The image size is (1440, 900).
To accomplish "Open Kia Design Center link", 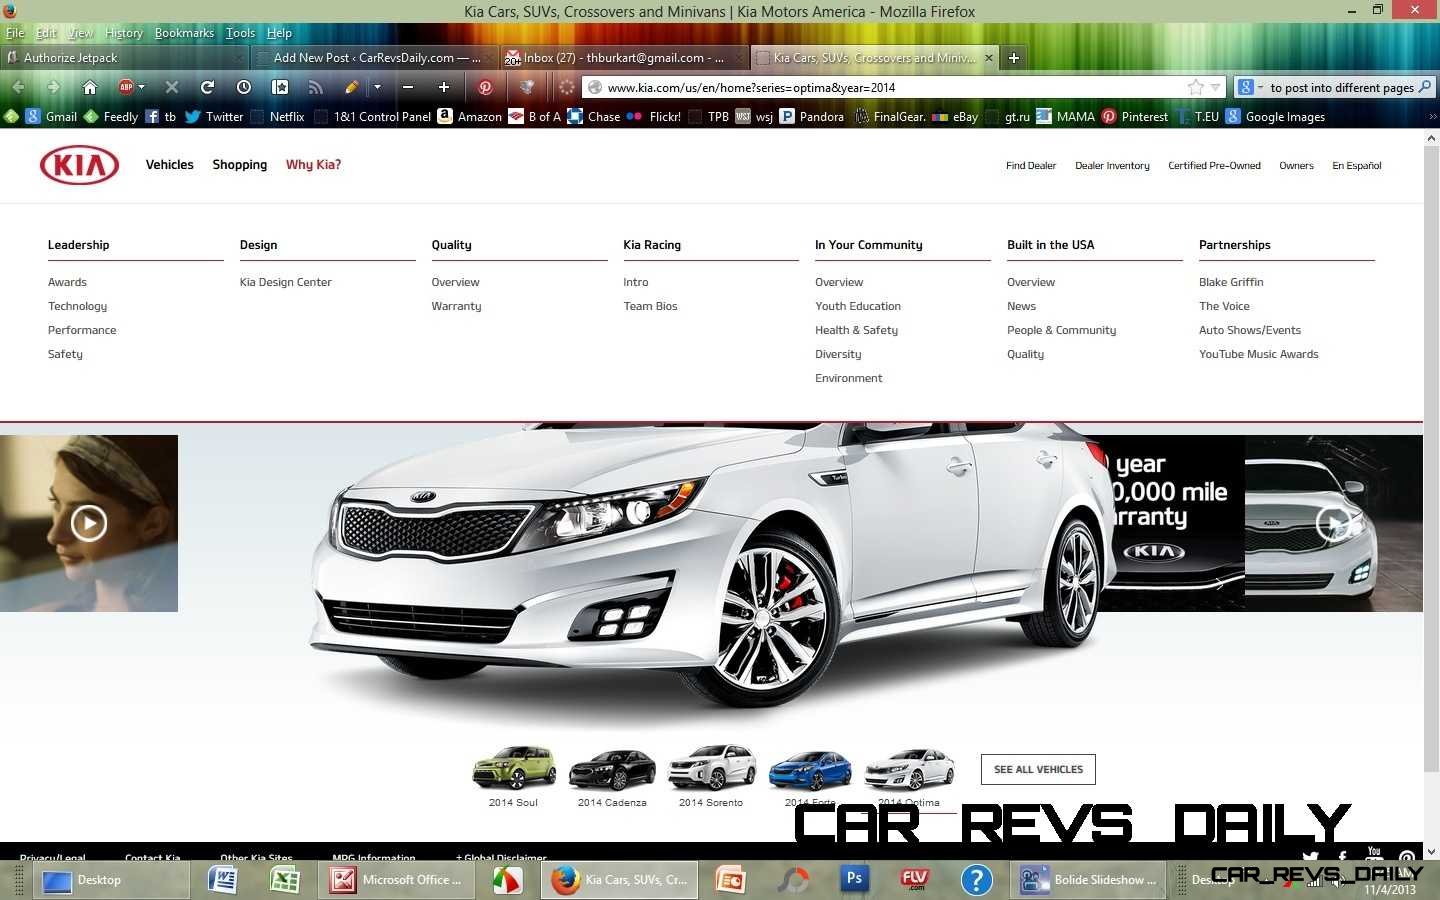I will (x=286, y=282).
